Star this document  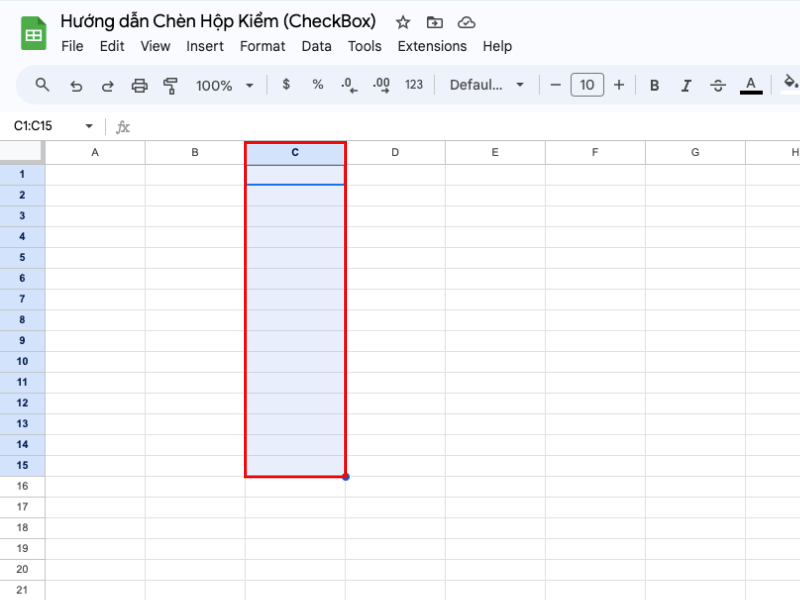[403, 22]
